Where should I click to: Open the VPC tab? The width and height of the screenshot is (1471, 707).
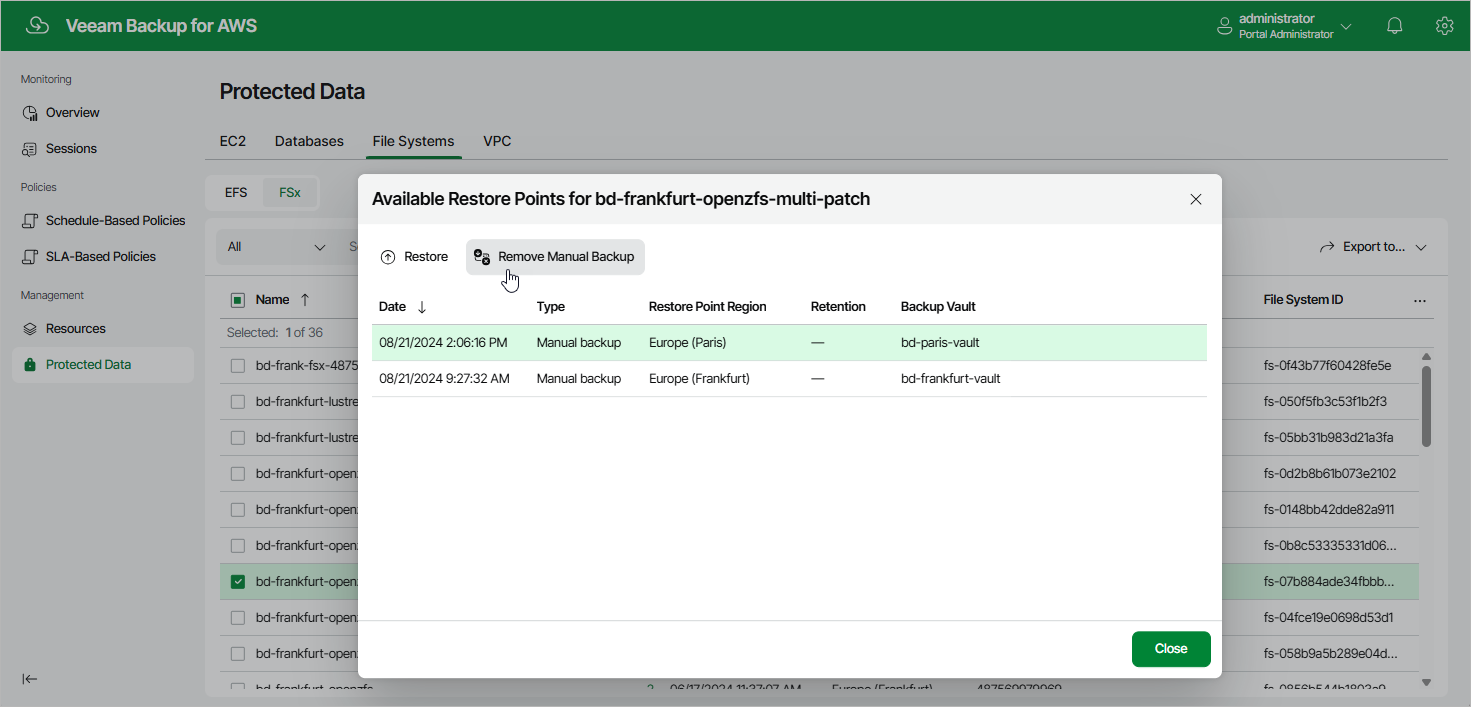(497, 141)
